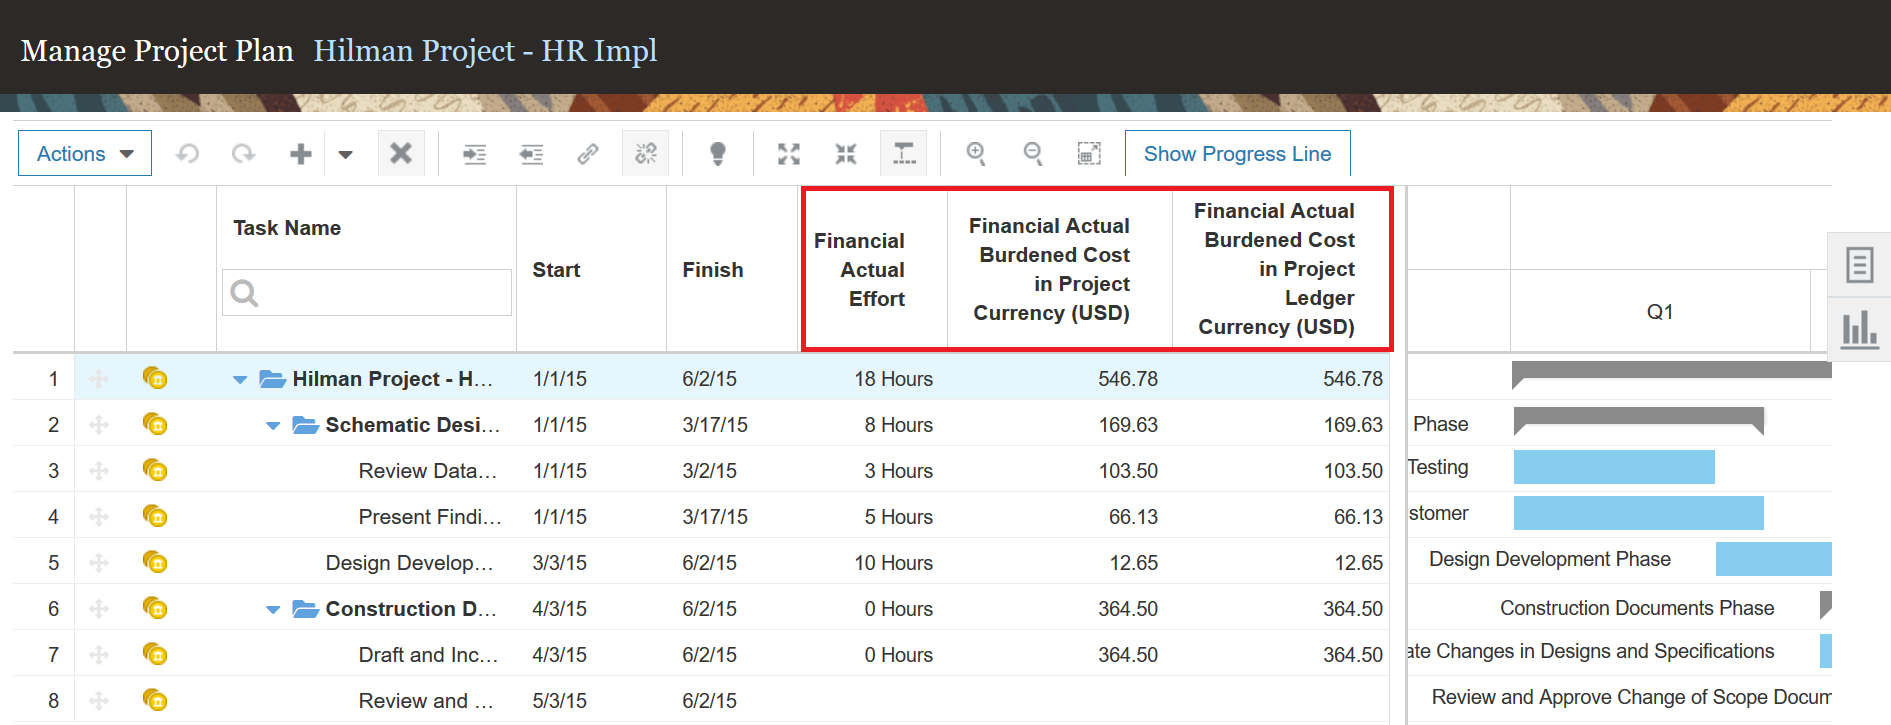Click the redo icon in the toolbar
Image resolution: width=1891 pixels, height=725 pixels.
click(243, 154)
